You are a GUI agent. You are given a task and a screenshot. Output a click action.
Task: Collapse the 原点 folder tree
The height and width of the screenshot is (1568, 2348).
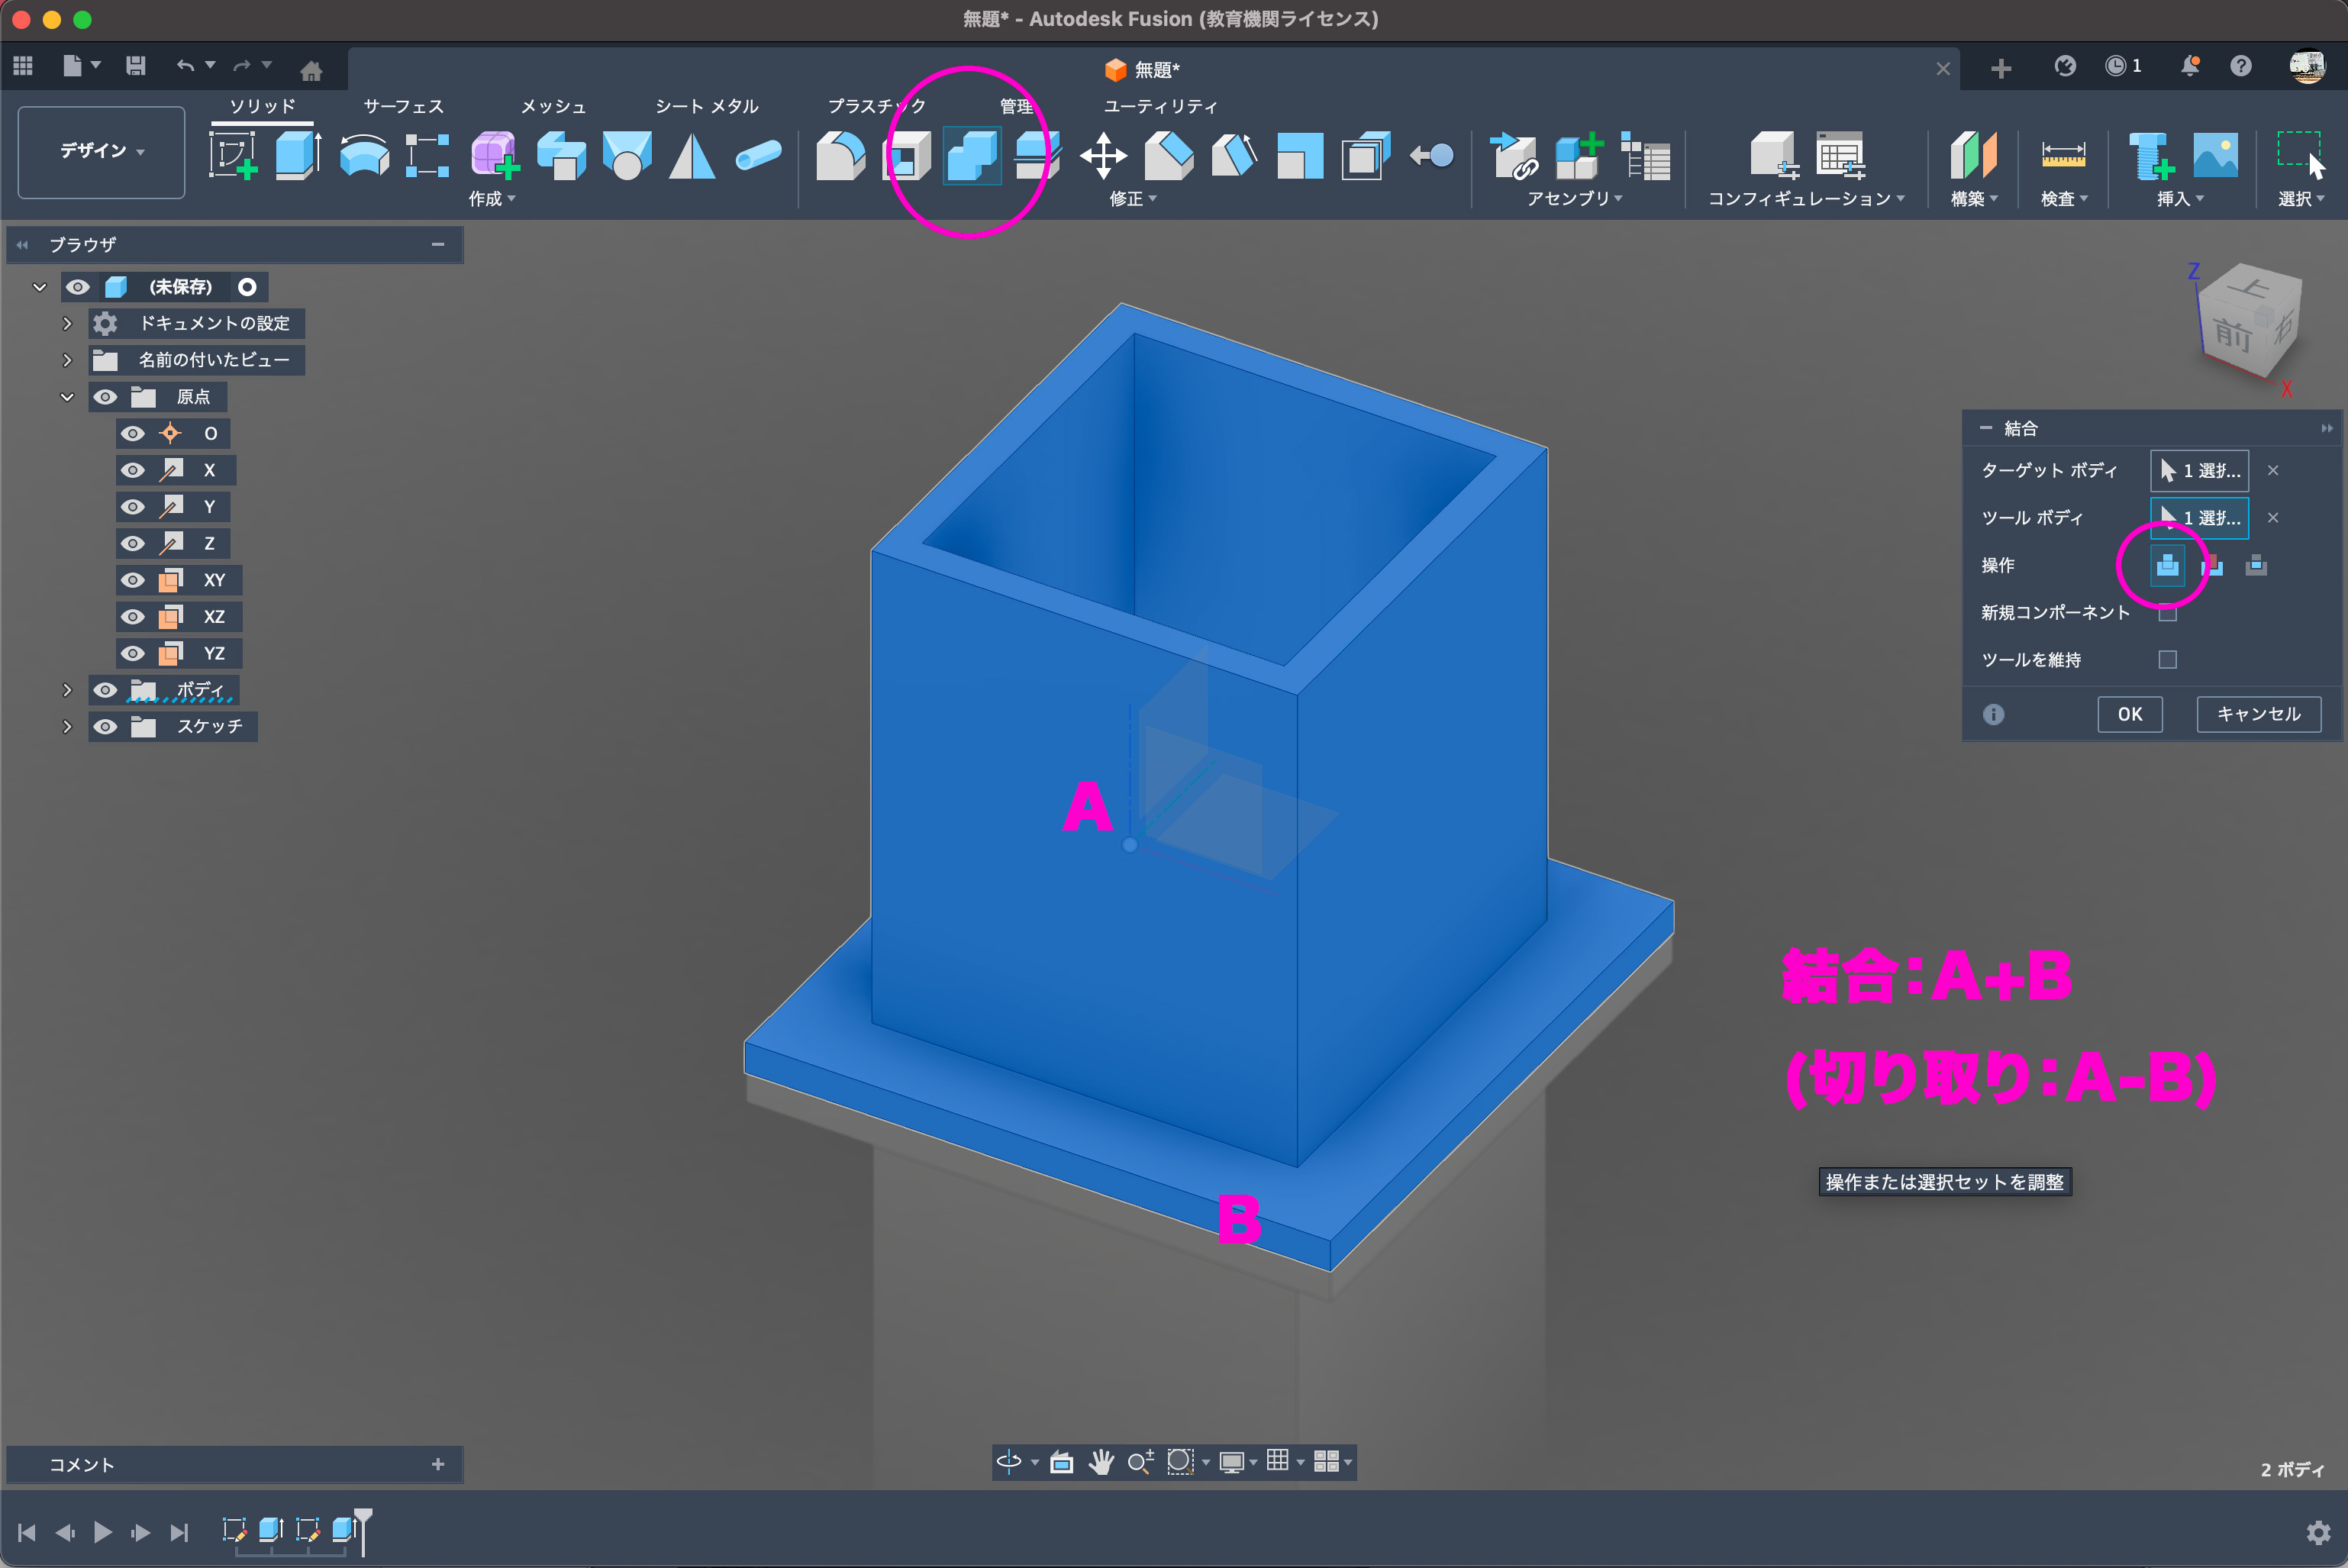pyautogui.click(x=67, y=397)
